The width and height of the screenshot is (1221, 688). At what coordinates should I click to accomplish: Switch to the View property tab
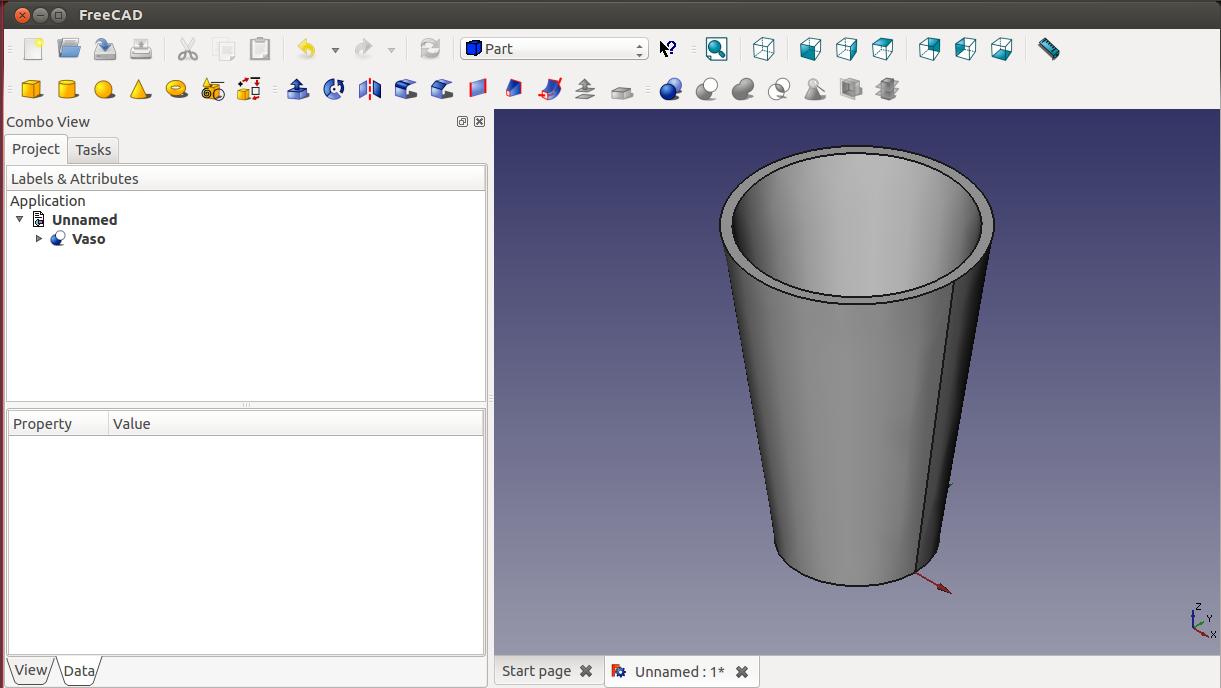click(x=31, y=670)
